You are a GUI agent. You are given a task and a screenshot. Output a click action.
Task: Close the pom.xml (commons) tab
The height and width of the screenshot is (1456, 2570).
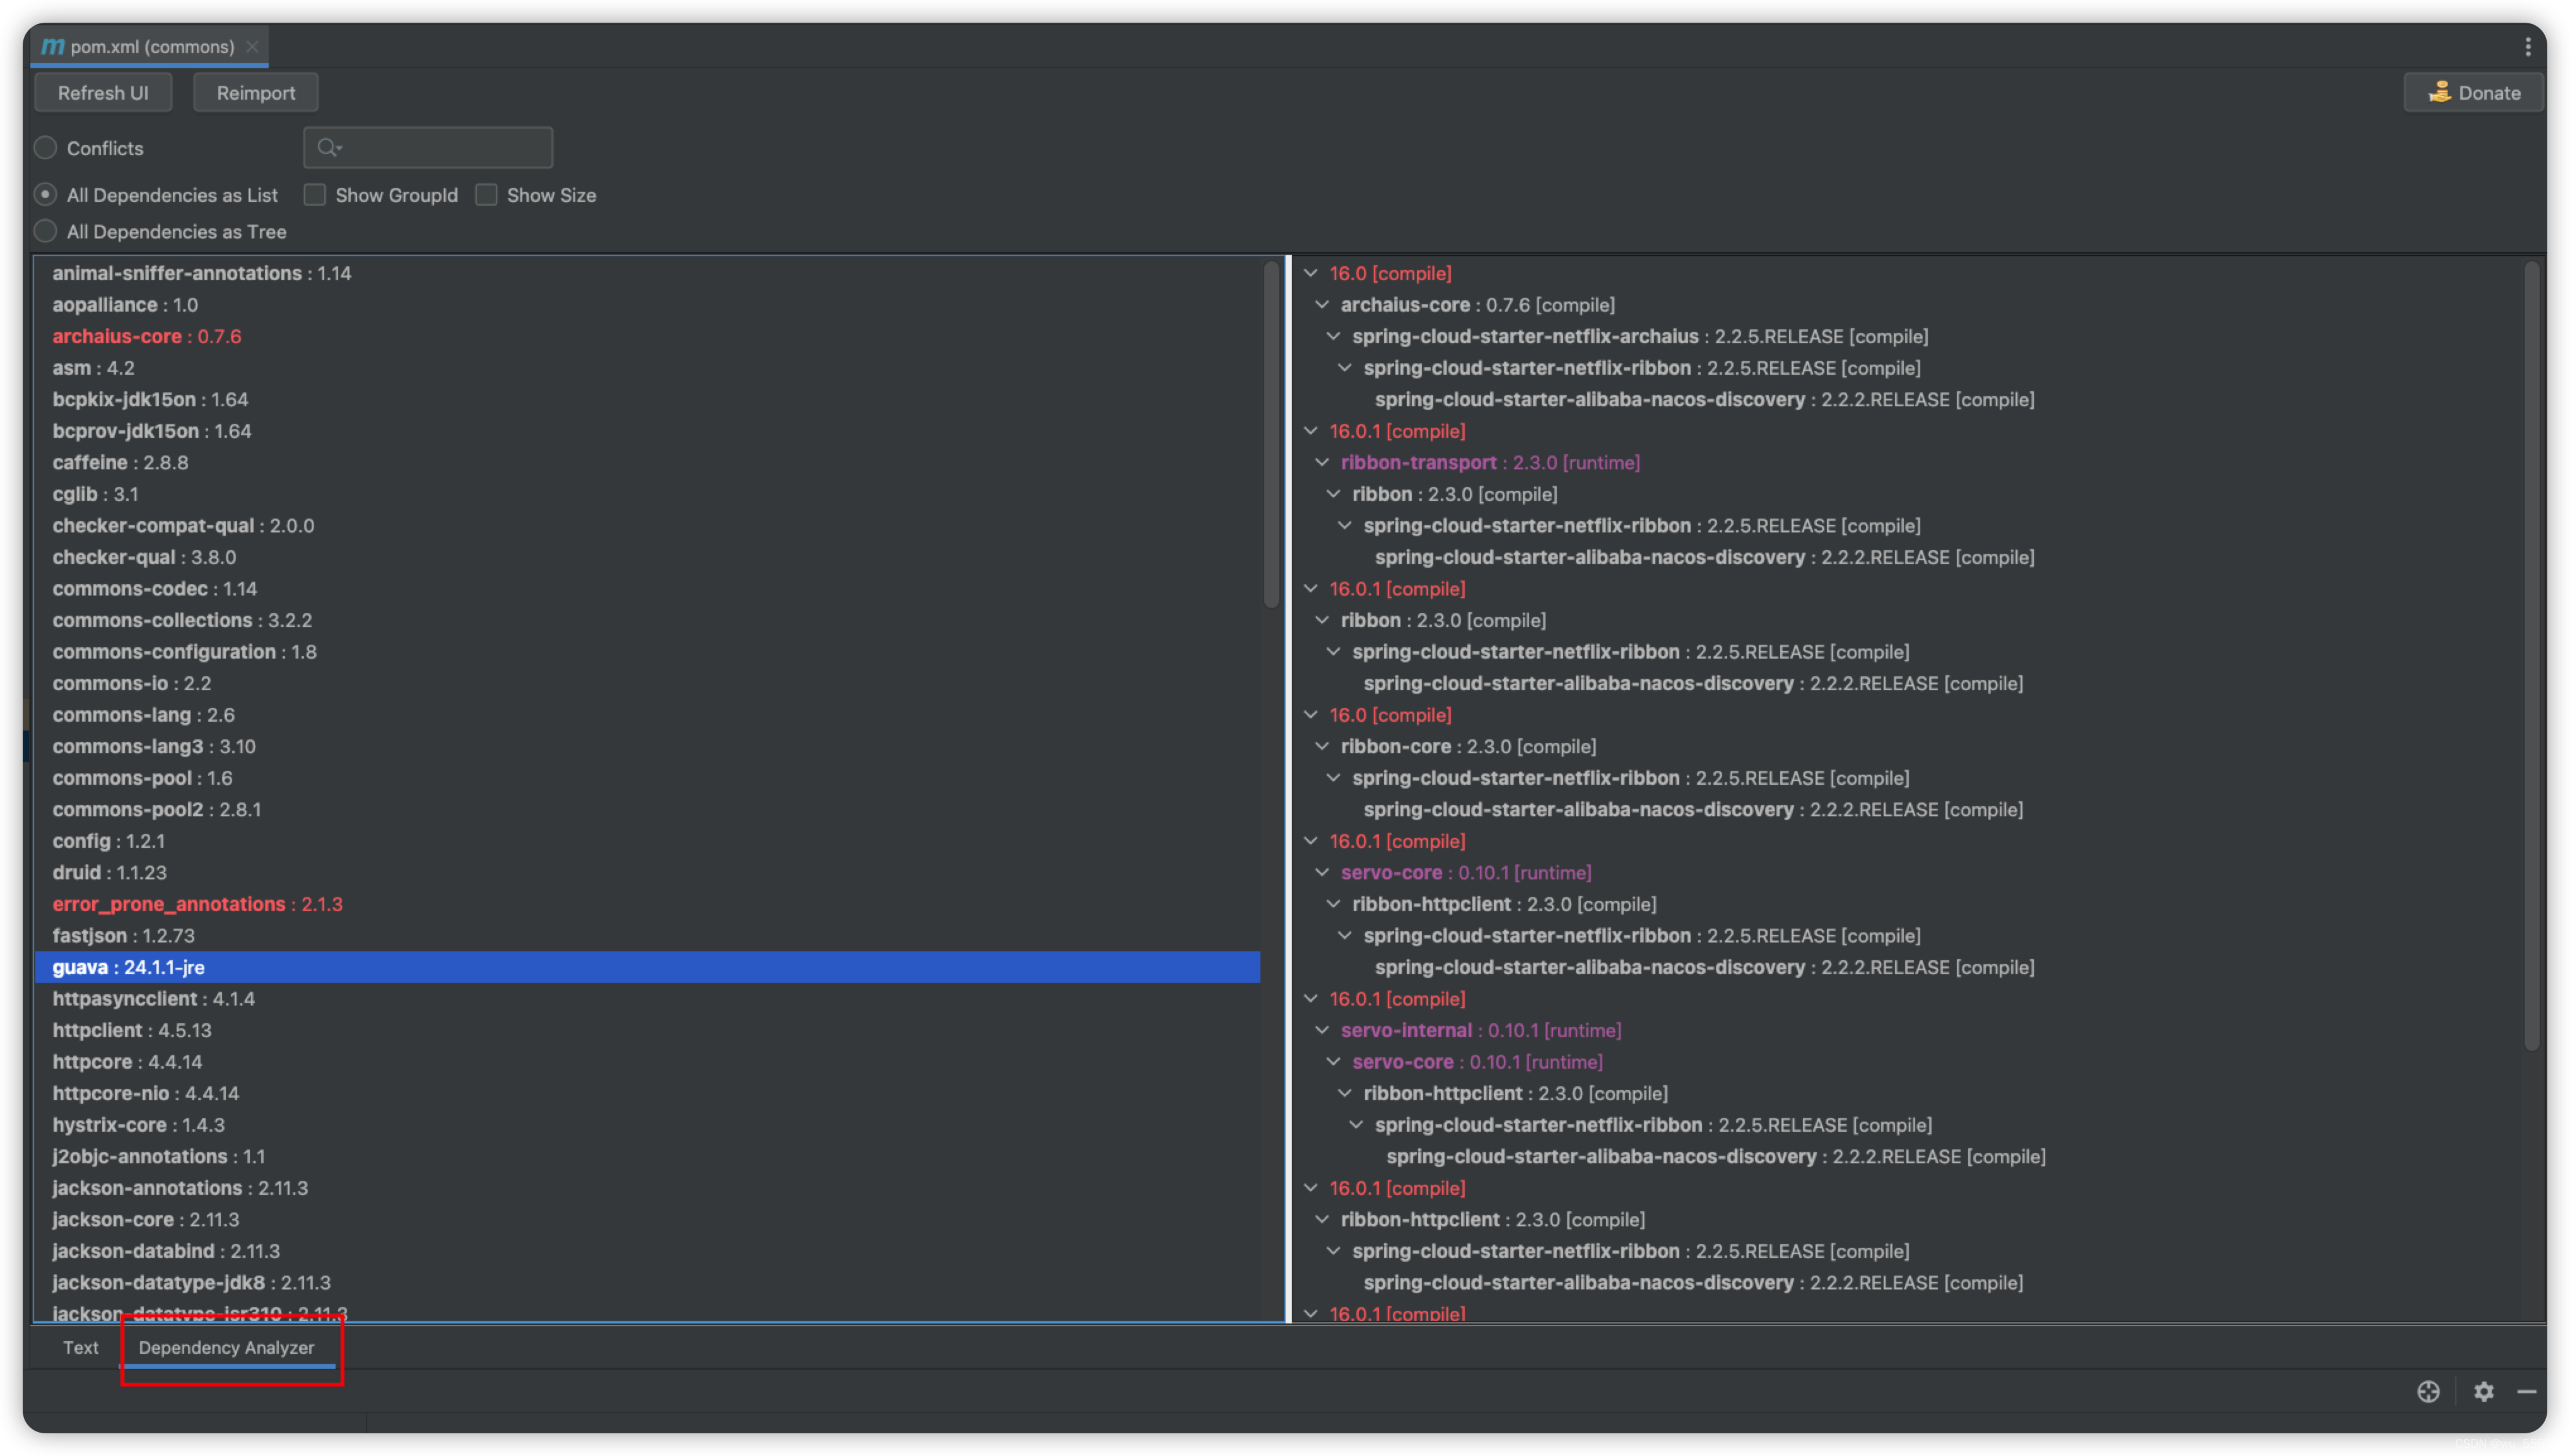pyautogui.click(x=252, y=47)
